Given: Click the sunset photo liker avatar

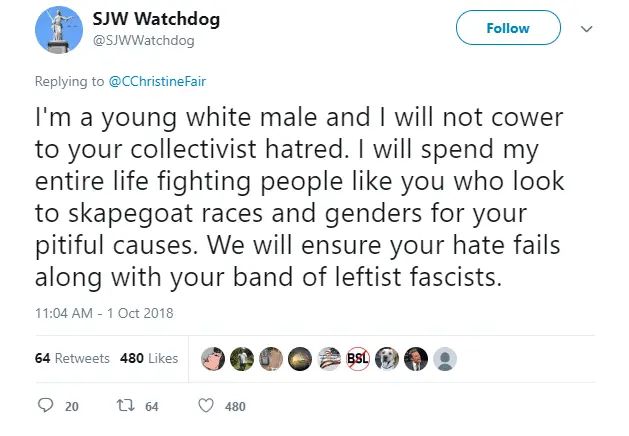Looking at the screenshot, I should pyautogui.click(x=299, y=358).
